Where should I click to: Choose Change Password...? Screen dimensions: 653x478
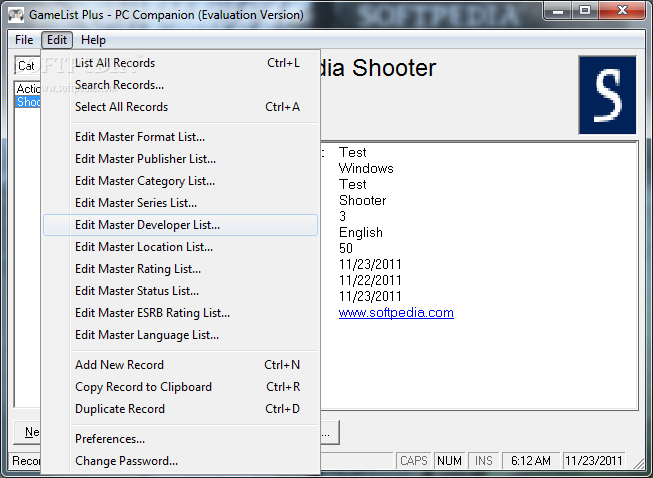click(x=181, y=461)
